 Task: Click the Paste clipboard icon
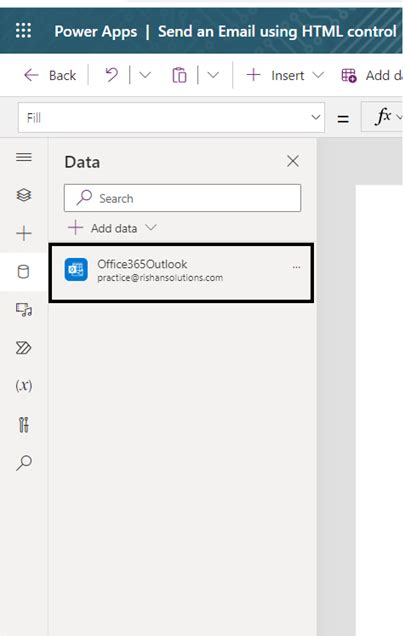(x=179, y=75)
